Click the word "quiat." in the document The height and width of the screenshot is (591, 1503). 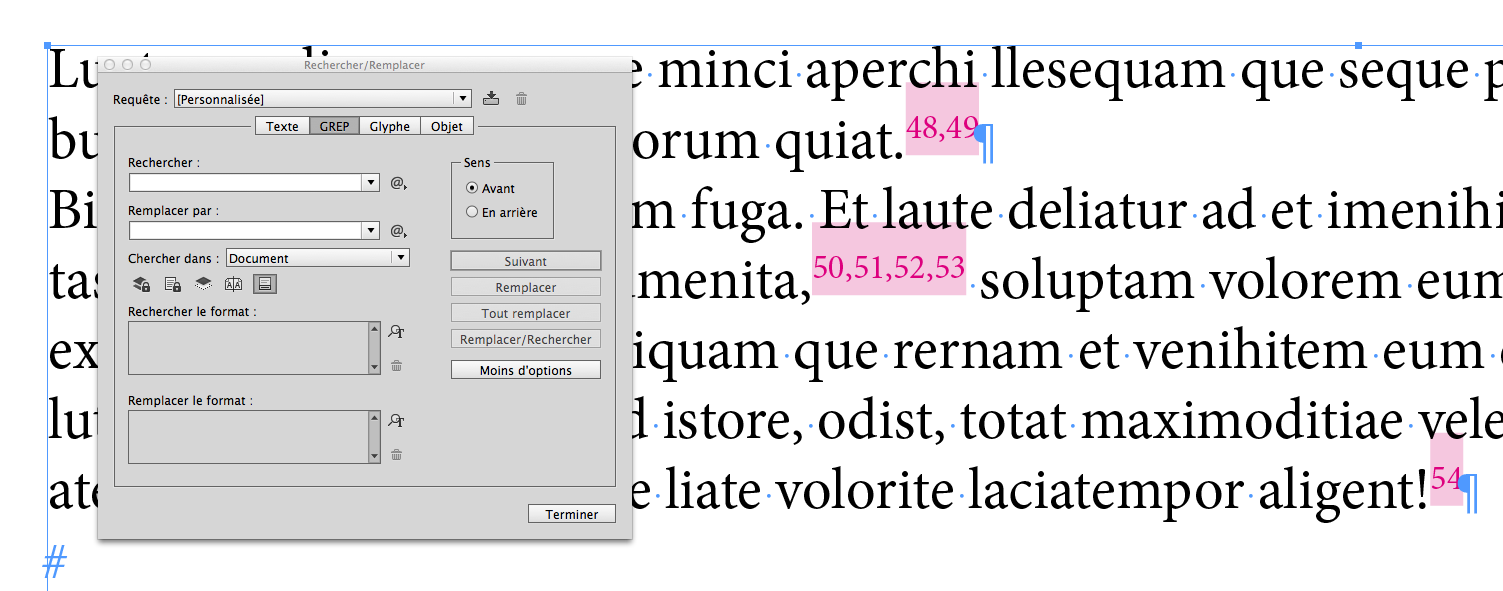(x=839, y=144)
